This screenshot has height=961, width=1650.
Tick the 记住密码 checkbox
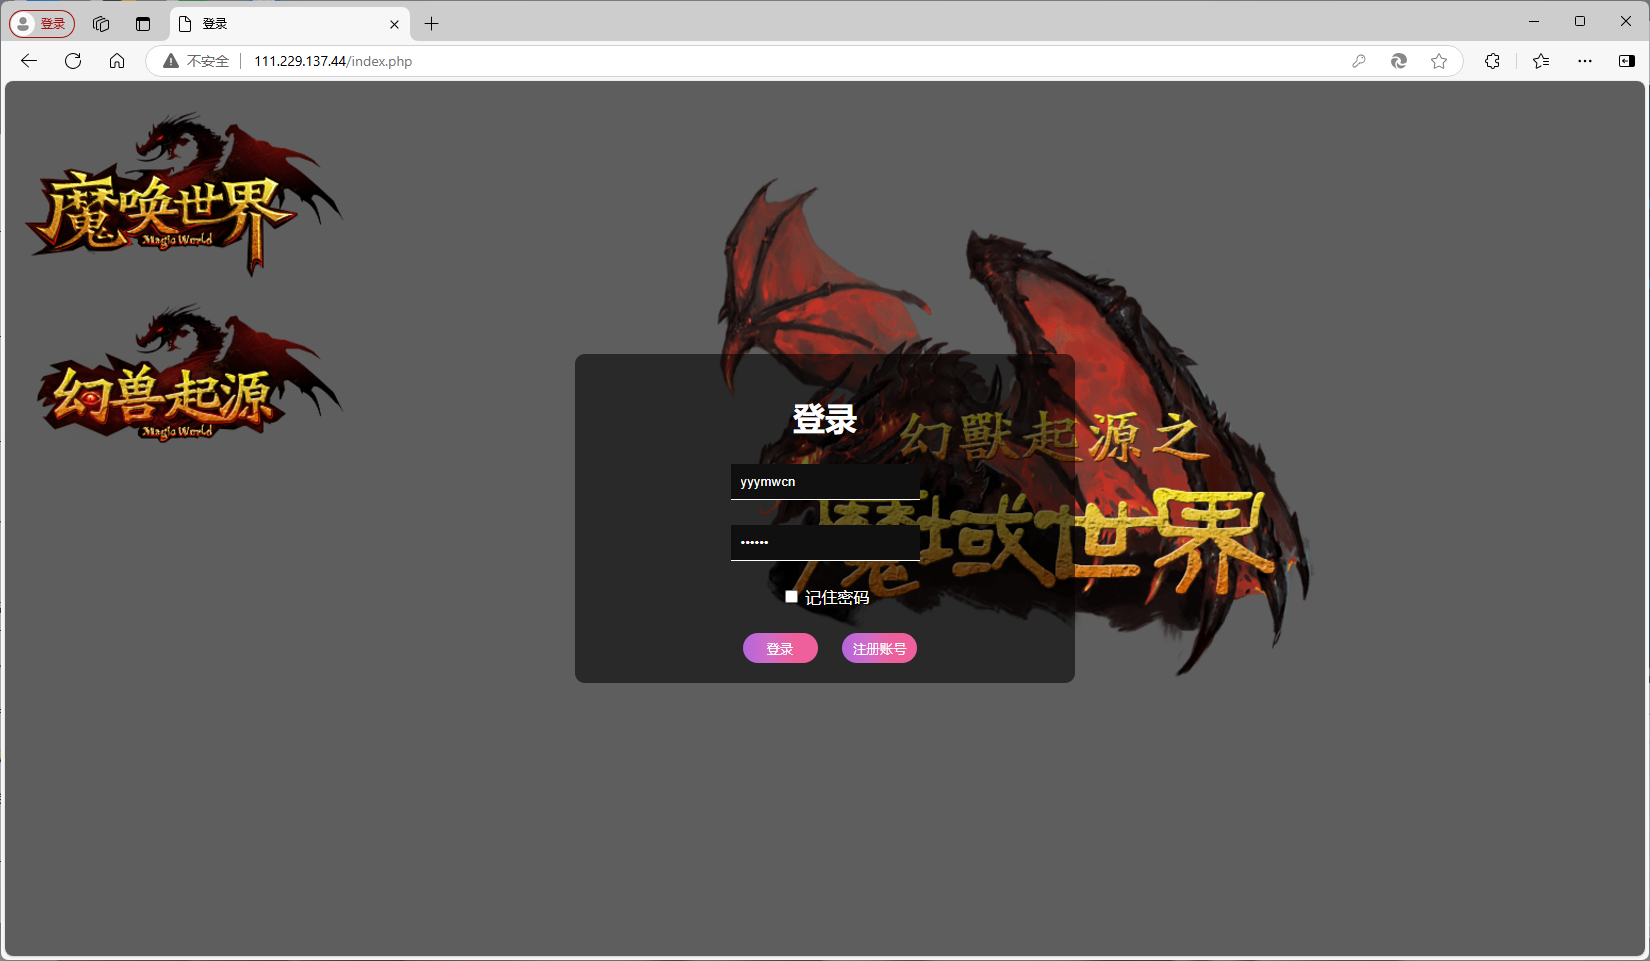pos(792,597)
